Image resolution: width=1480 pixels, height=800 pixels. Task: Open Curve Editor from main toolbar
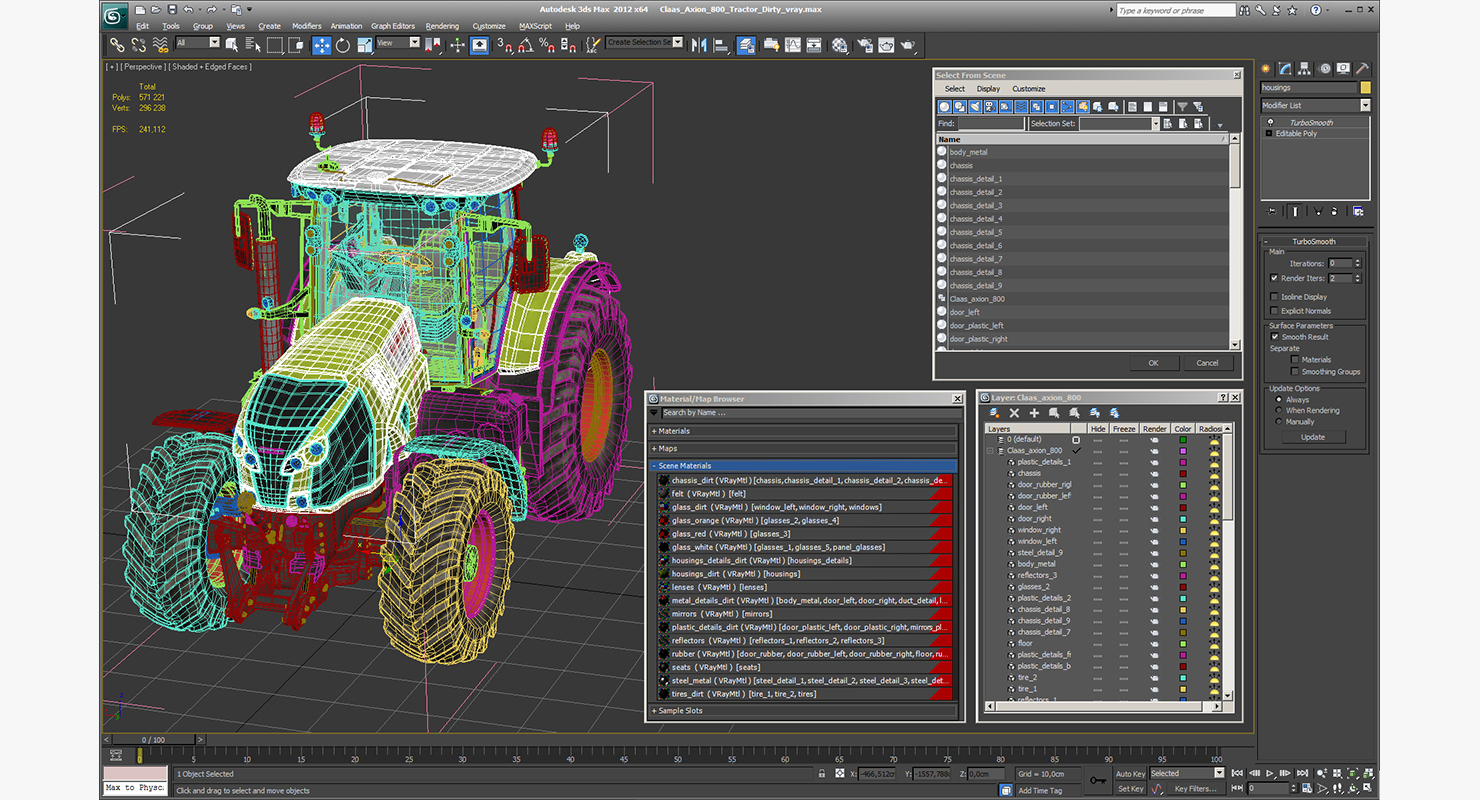point(793,45)
